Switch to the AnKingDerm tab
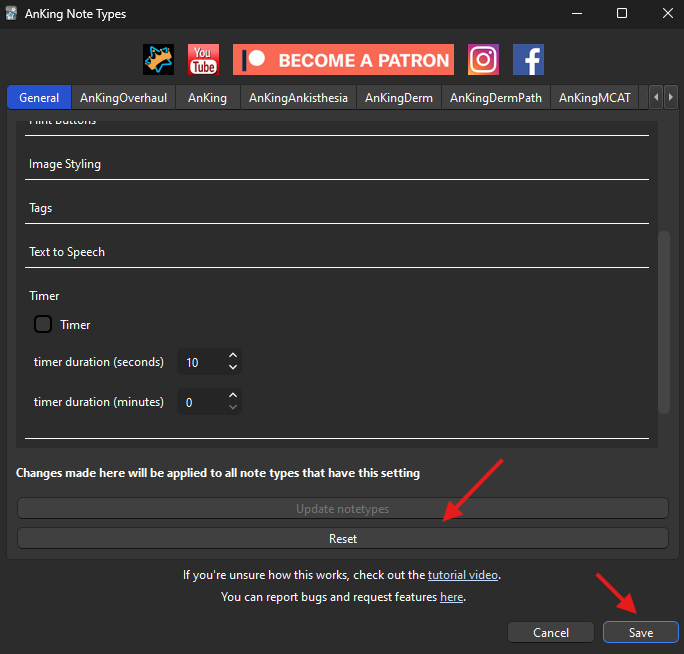 [x=398, y=98]
